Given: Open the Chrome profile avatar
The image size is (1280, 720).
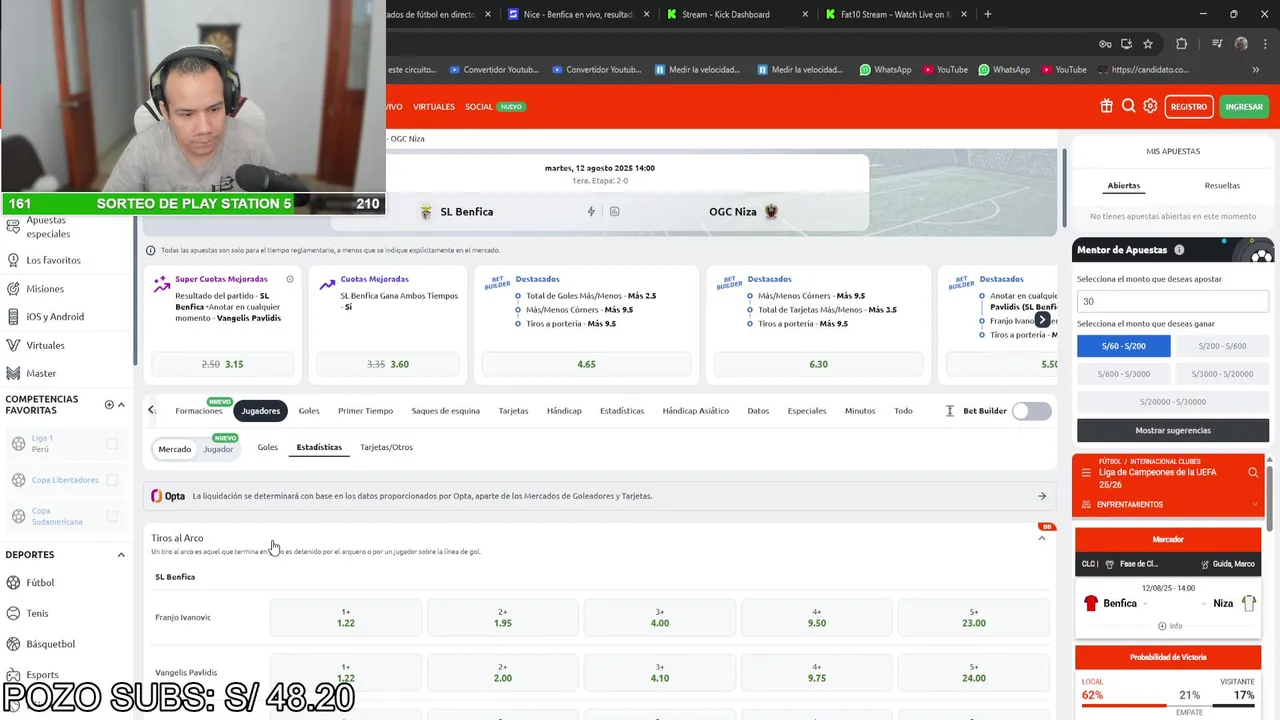Looking at the screenshot, I should (x=1241, y=44).
